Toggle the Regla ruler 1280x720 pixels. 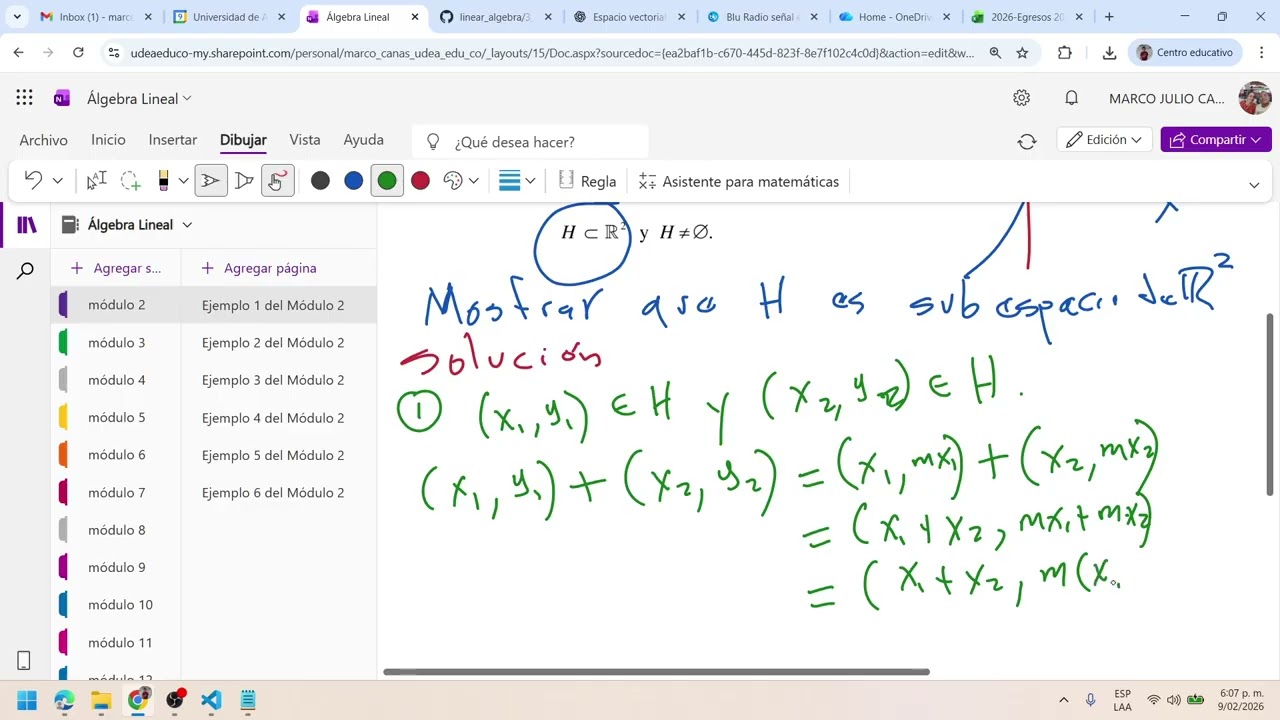[587, 181]
